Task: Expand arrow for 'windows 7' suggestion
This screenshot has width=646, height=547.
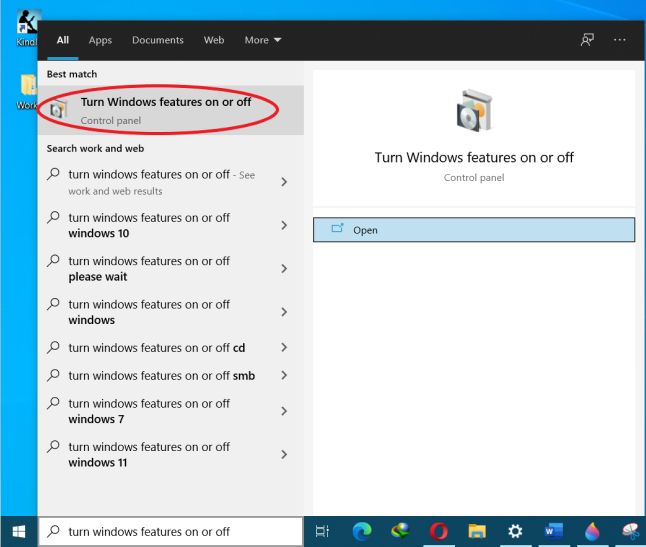Action: coord(284,411)
